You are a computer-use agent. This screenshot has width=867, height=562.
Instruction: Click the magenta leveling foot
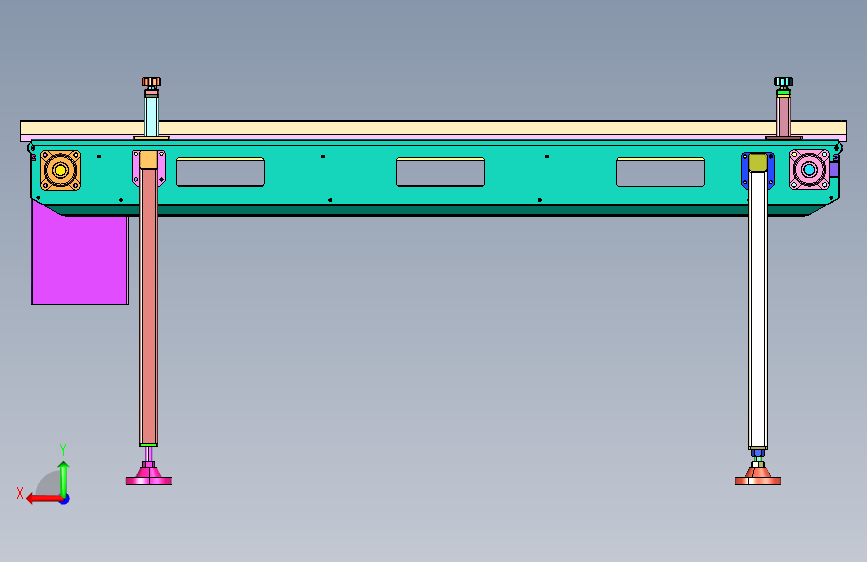pyautogui.click(x=149, y=475)
